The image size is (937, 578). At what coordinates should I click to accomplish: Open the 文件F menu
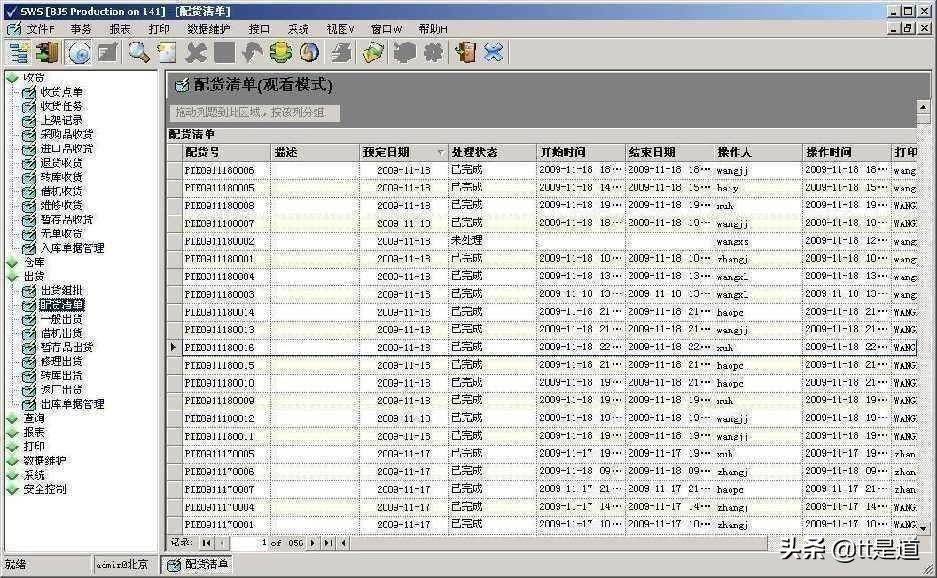click(x=39, y=29)
